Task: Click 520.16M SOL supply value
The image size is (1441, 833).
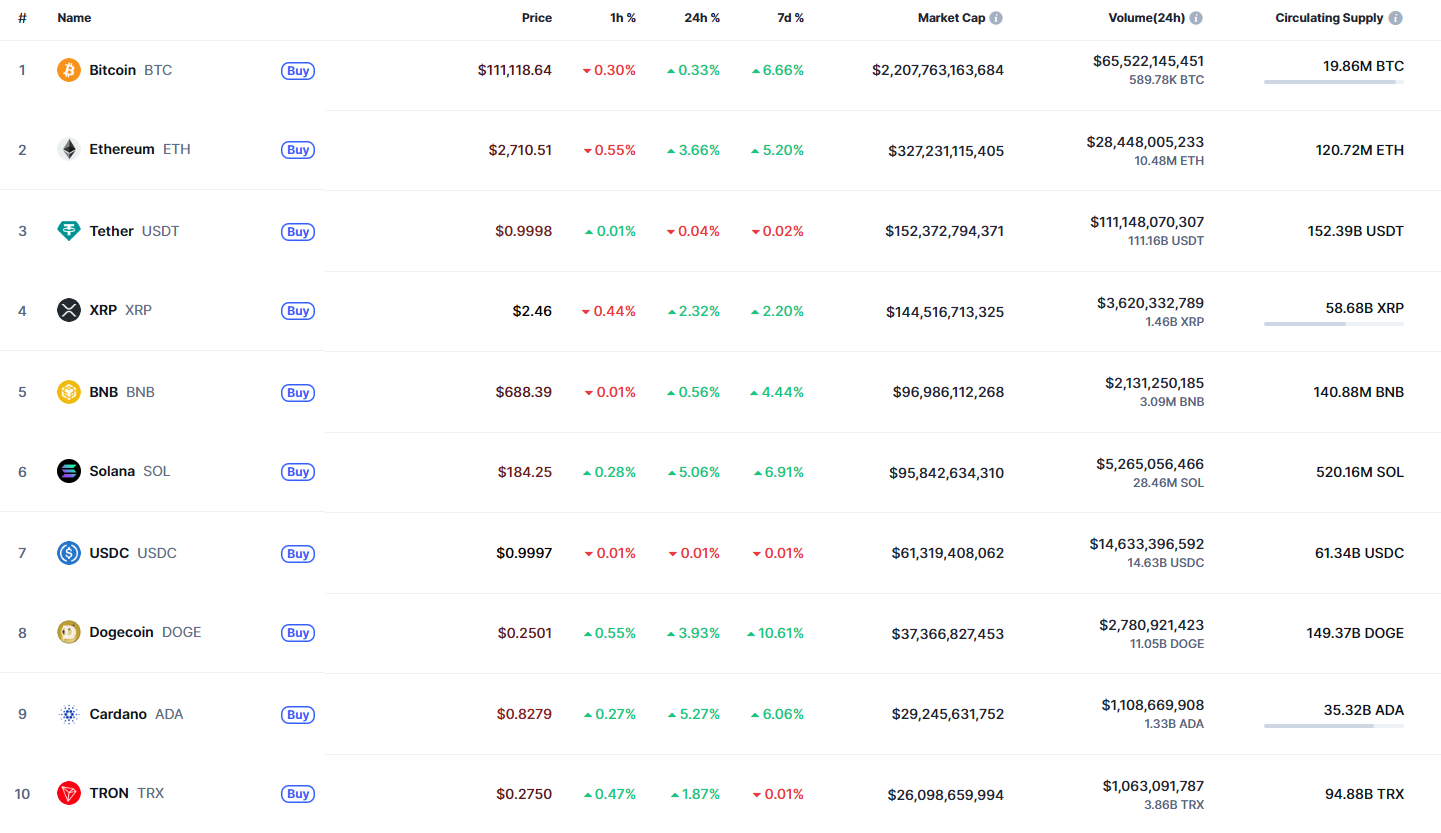Action: [1360, 472]
